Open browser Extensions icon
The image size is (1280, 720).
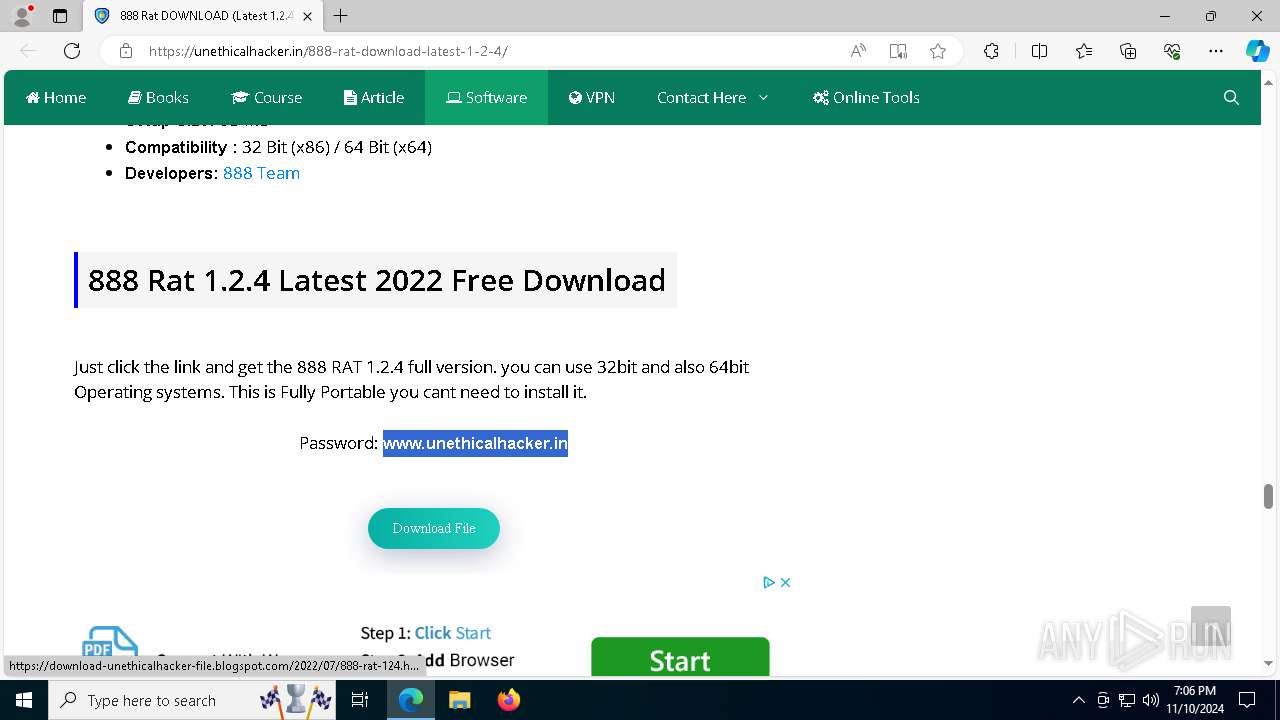point(991,51)
